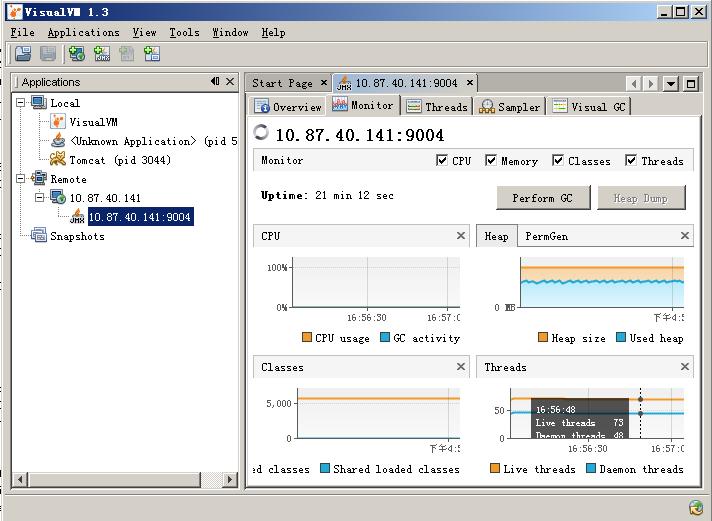The image size is (712, 521).
Task: Switch to the Overview tab
Action: pyautogui.click(x=287, y=107)
